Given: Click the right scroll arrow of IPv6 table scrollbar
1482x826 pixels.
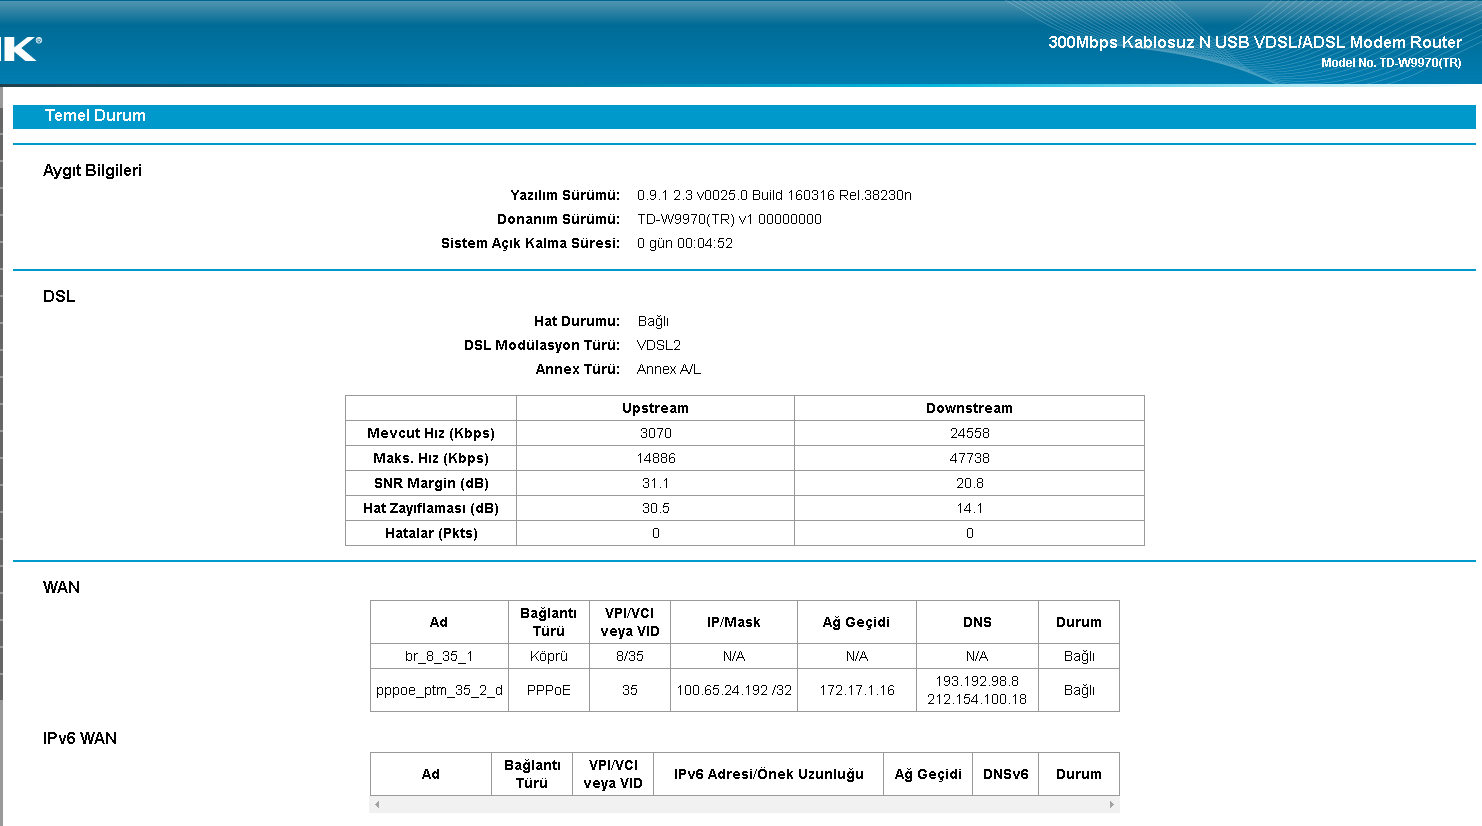Looking at the screenshot, I should pyautogui.click(x=1112, y=804).
